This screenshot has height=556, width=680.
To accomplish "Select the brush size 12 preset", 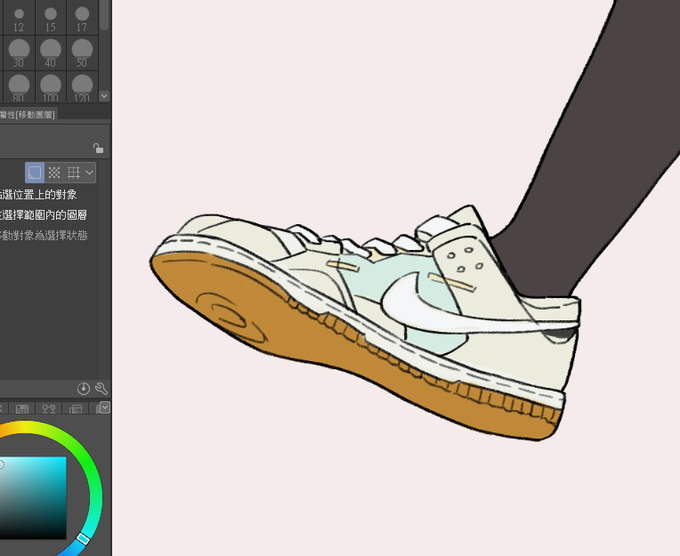I will 19,17.
